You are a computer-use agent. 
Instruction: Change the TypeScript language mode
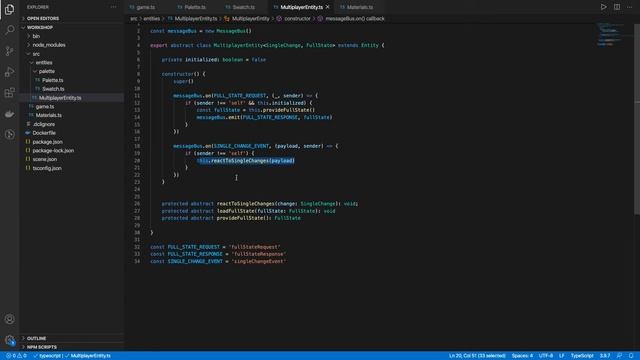tap(582, 356)
